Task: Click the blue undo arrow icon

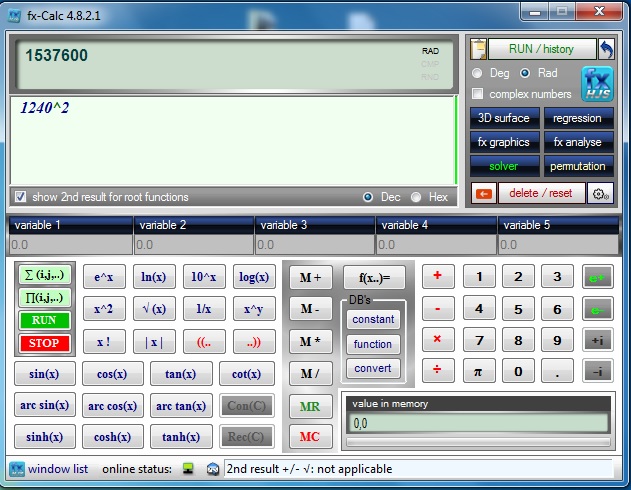Action: (606, 49)
